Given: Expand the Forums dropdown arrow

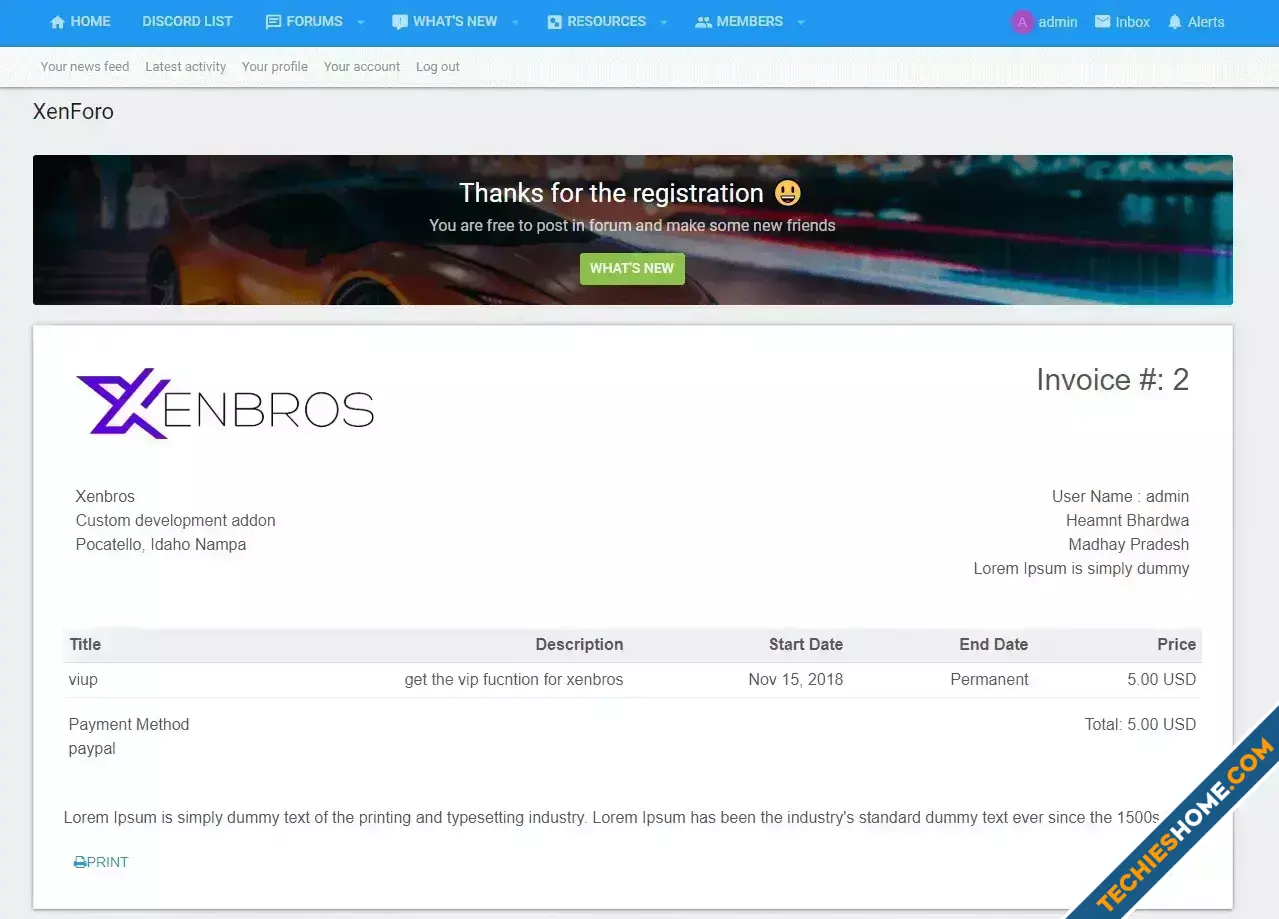Looking at the screenshot, I should 361,22.
